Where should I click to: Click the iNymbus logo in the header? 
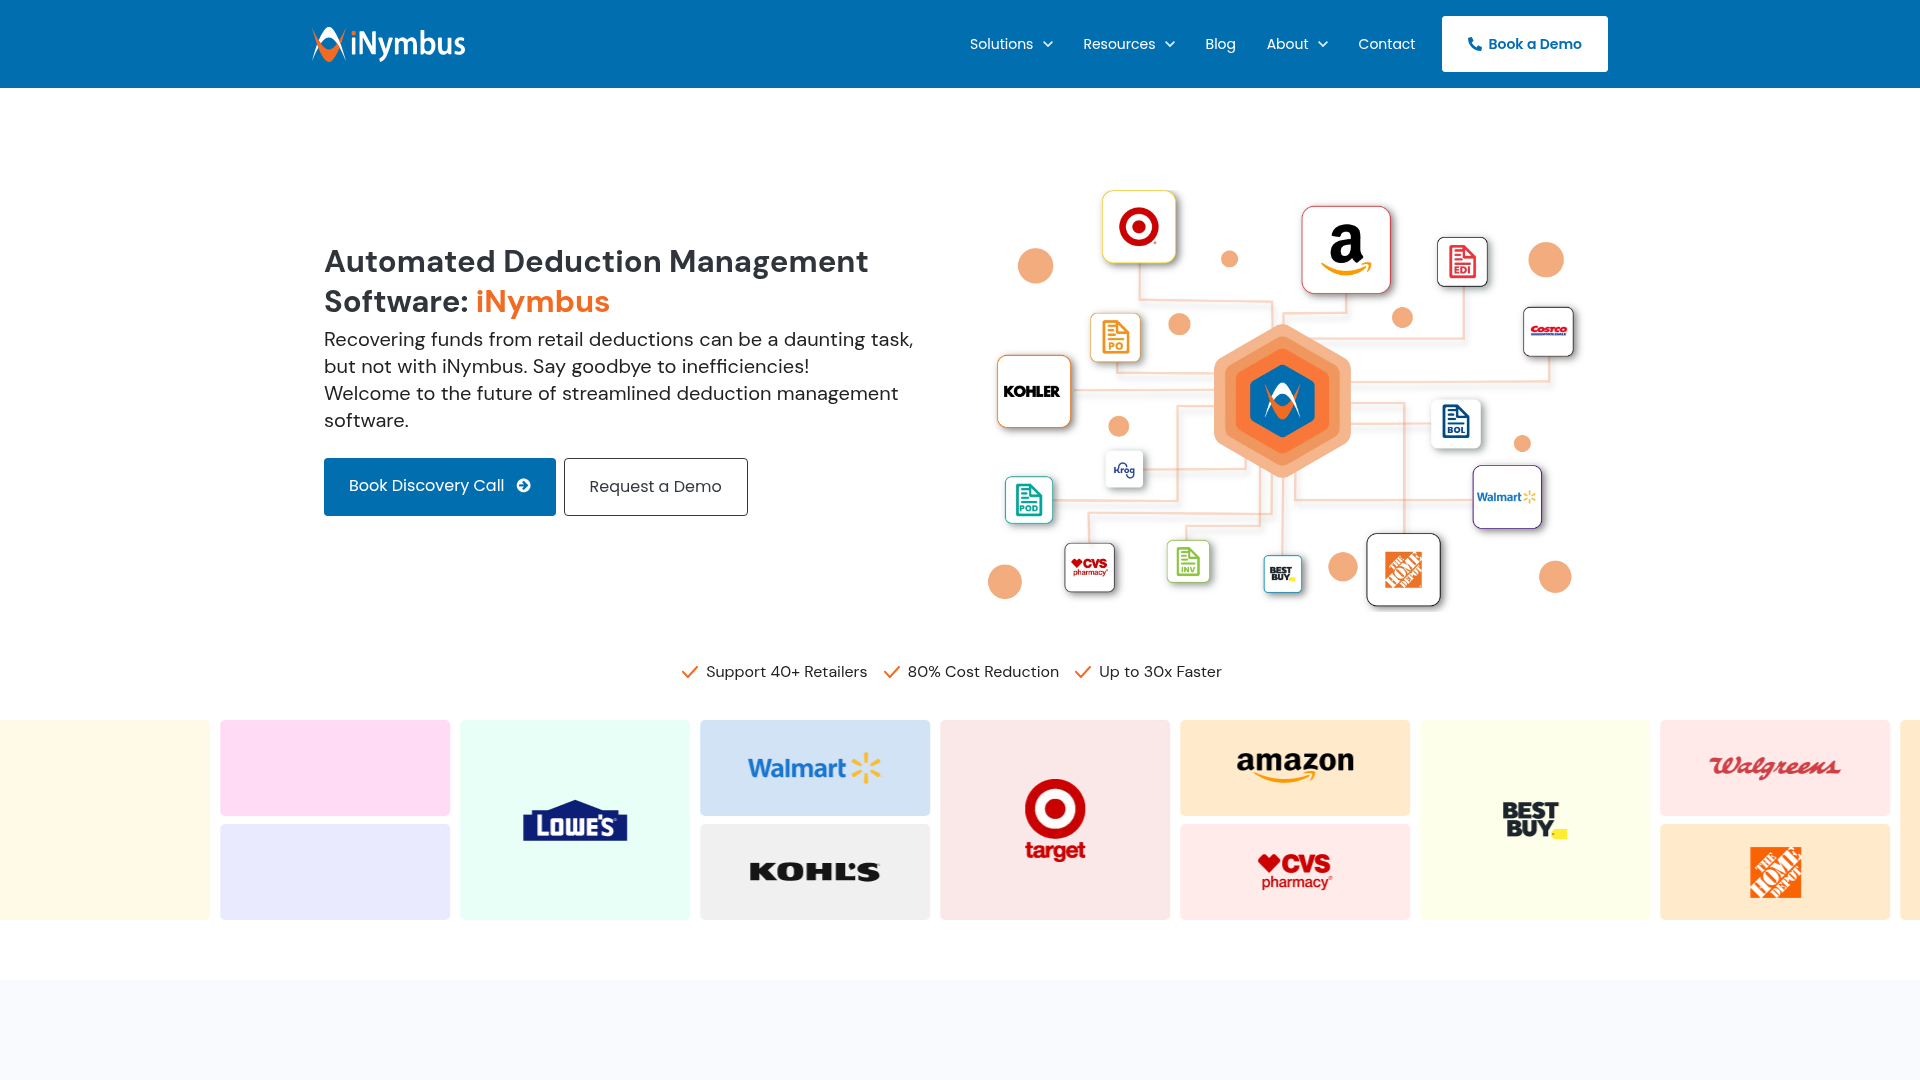(x=388, y=44)
